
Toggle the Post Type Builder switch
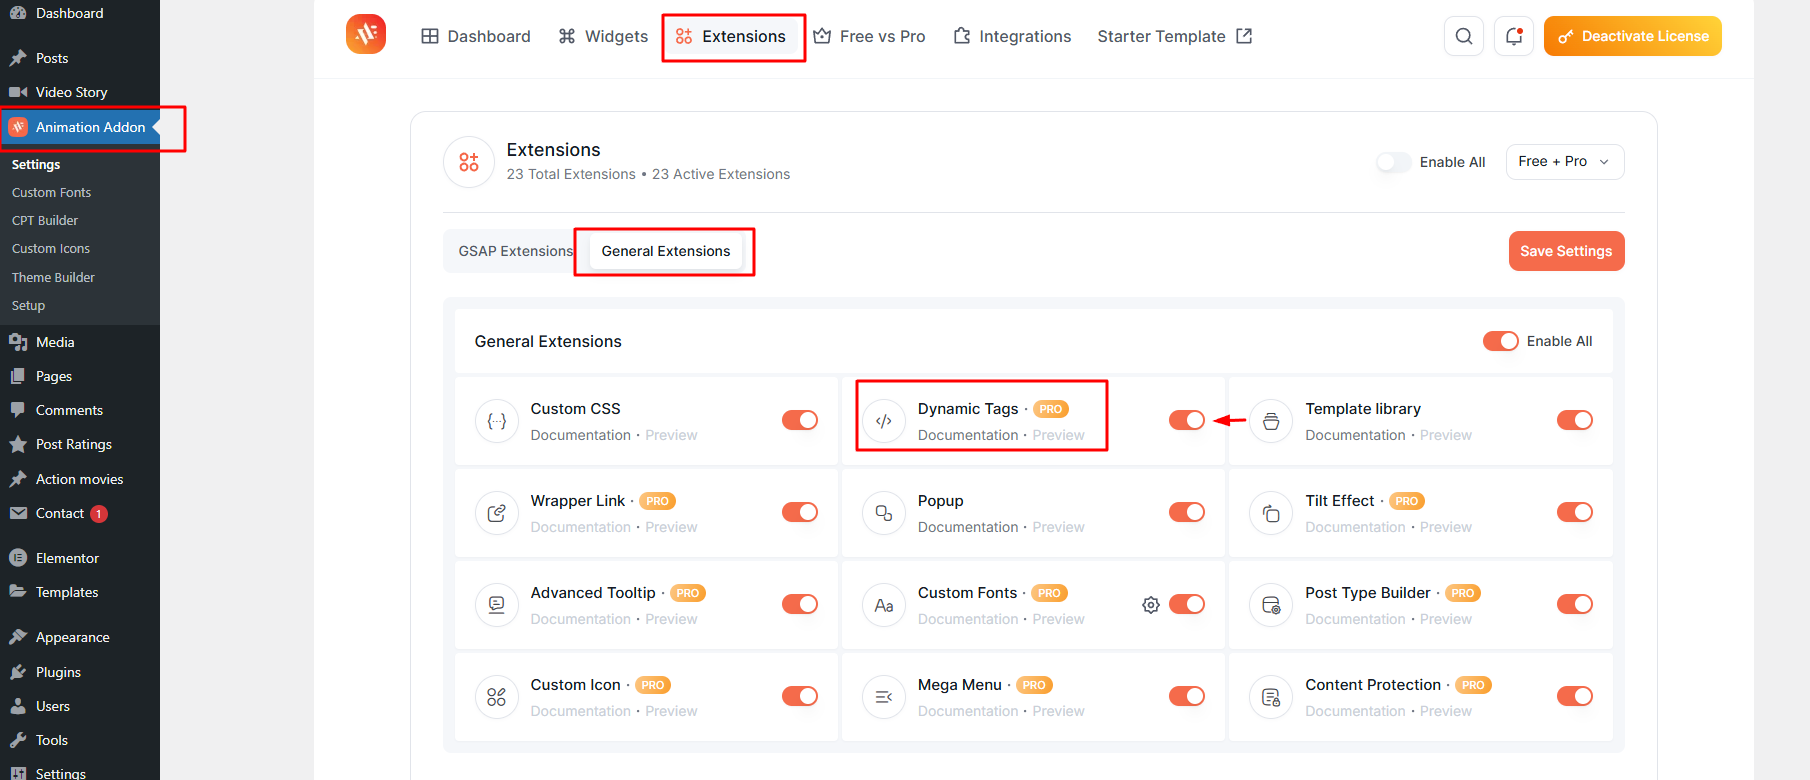(1575, 604)
